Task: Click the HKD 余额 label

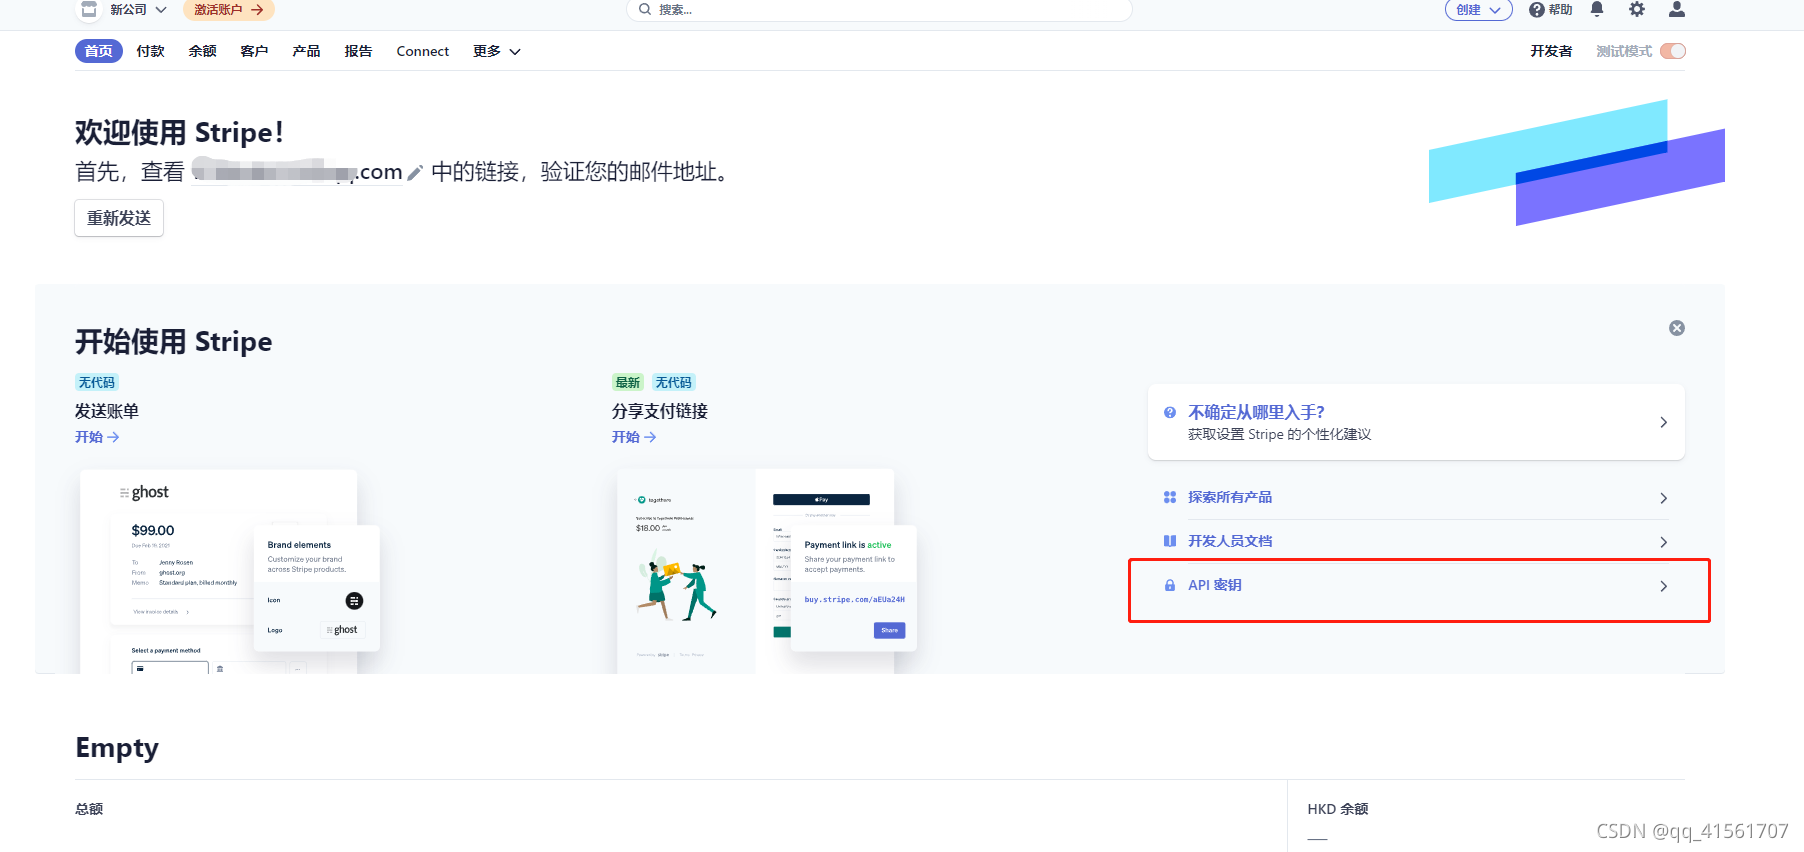Action: 1337,809
